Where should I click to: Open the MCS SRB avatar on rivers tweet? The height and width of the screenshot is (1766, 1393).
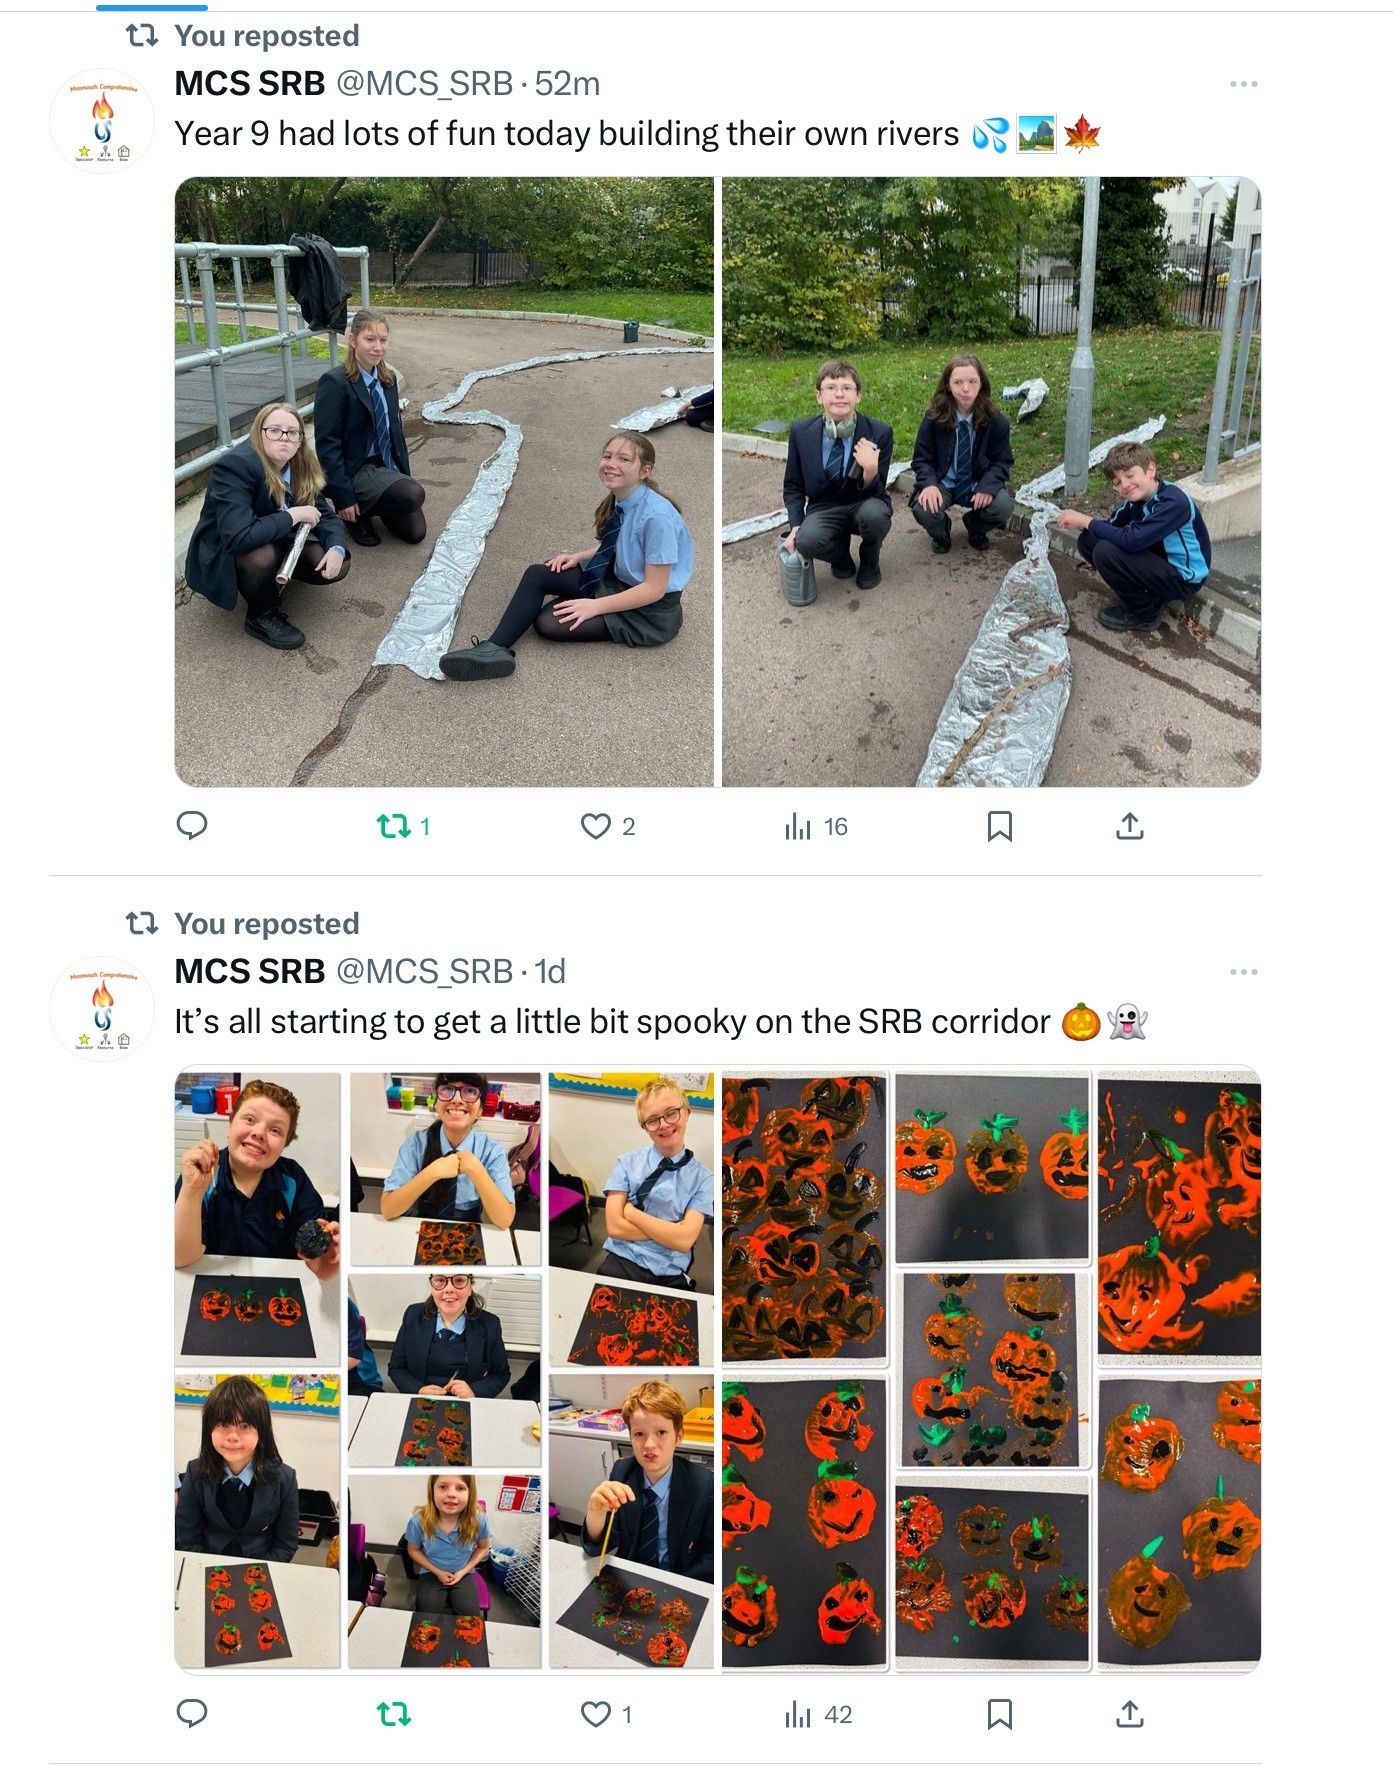coord(102,121)
